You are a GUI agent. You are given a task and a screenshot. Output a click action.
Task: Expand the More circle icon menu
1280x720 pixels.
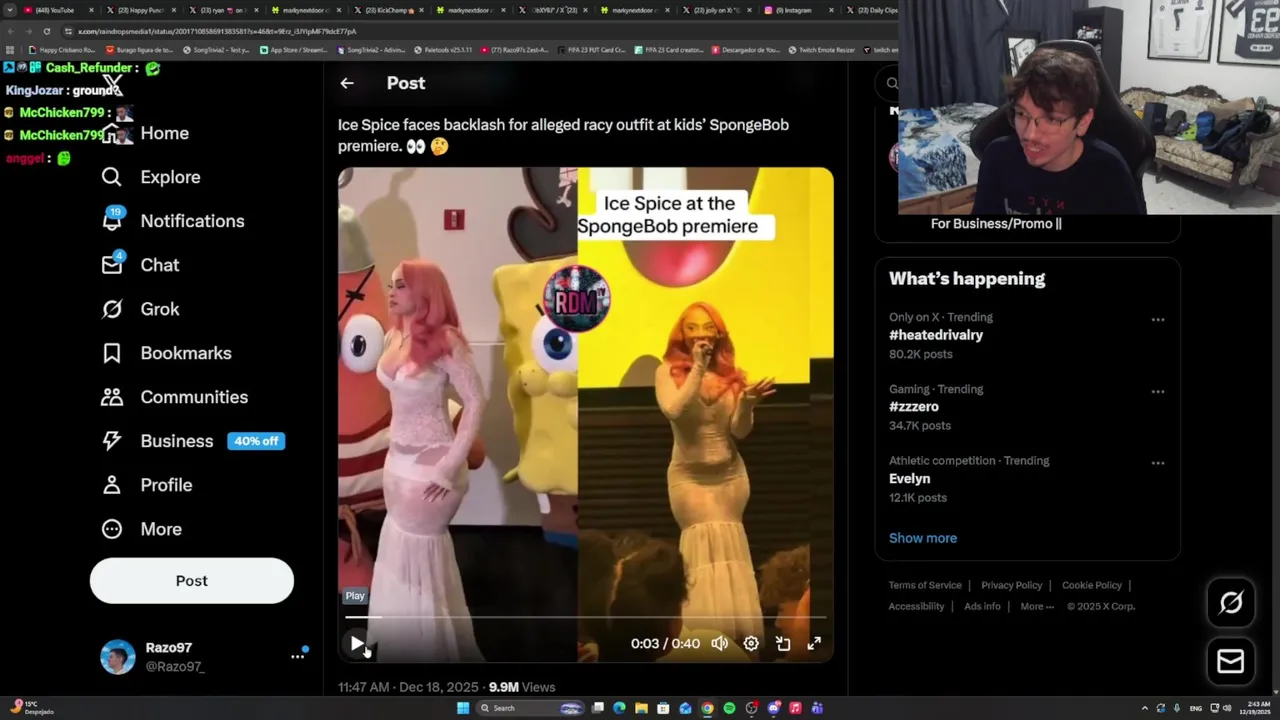(x=111, y=529)
